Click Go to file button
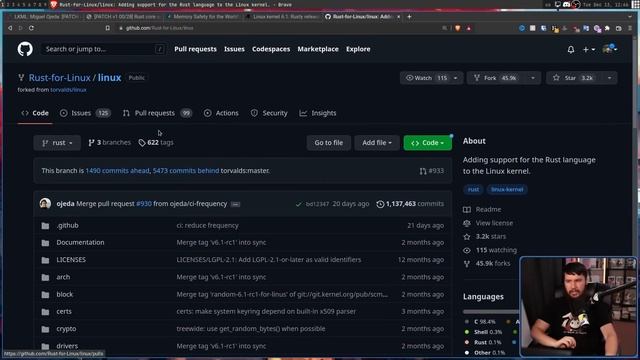The height and width of the screenshot is (360, 640). click(329, 143)
